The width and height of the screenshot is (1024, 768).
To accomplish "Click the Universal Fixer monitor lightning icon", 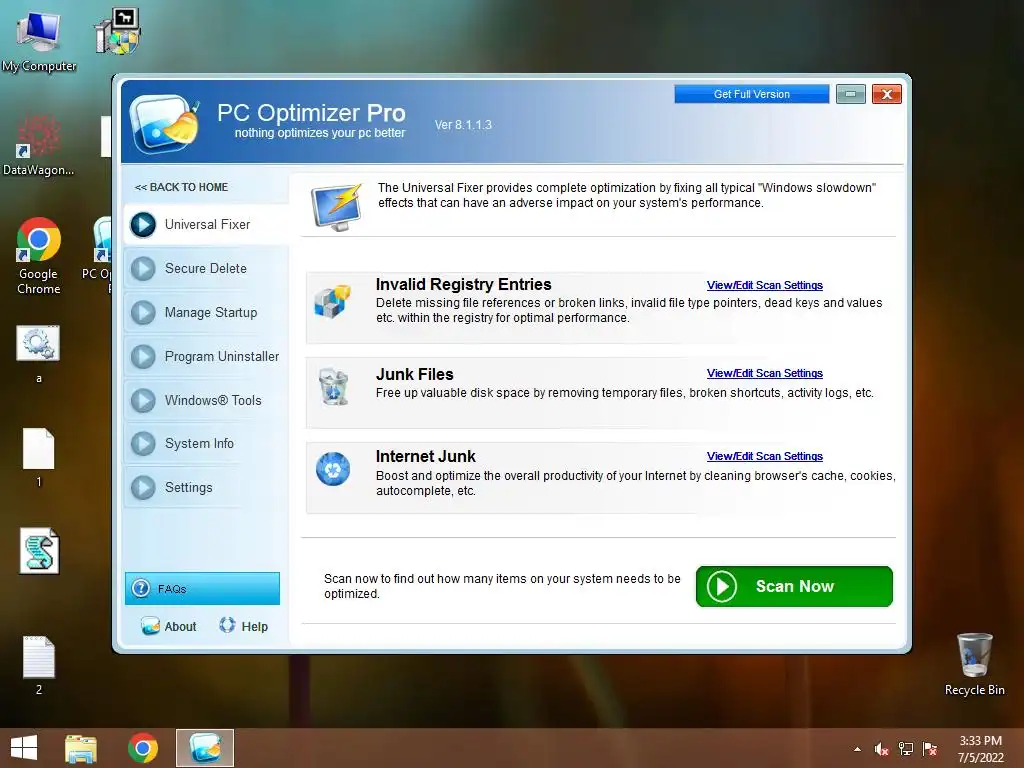I will coord(336,207).
